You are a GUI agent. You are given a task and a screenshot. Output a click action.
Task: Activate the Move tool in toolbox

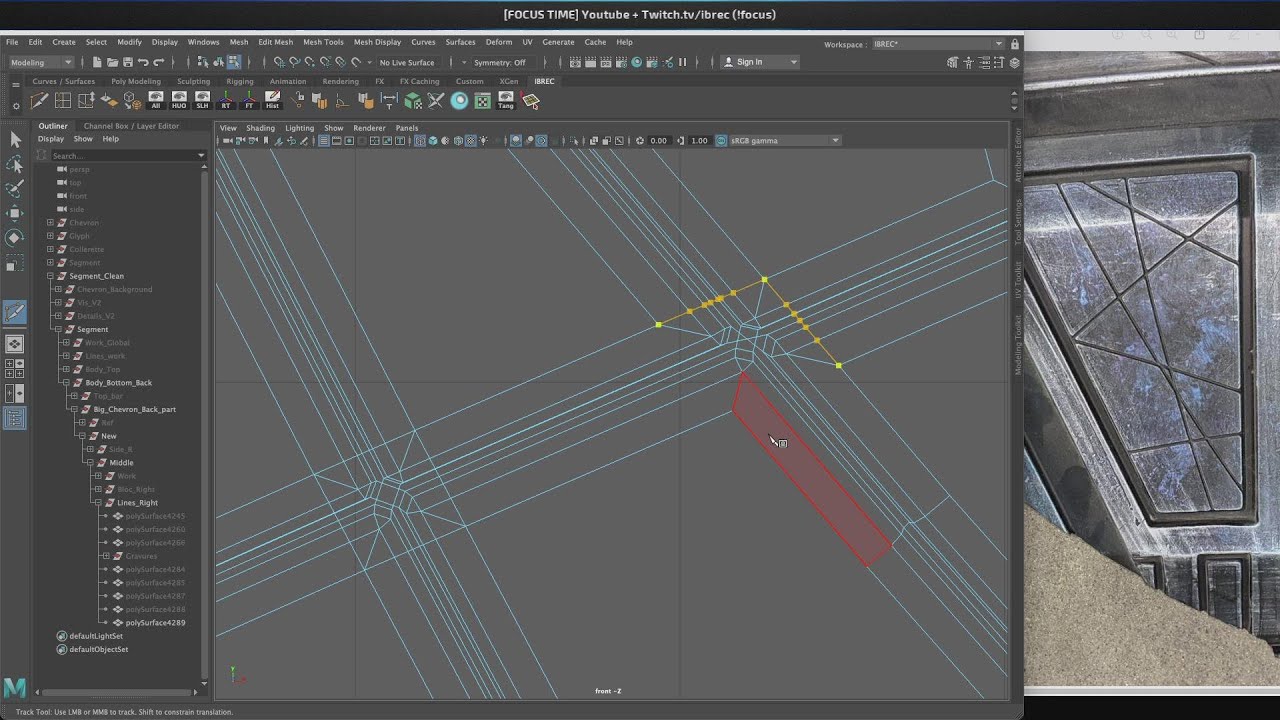coord(15,213)
